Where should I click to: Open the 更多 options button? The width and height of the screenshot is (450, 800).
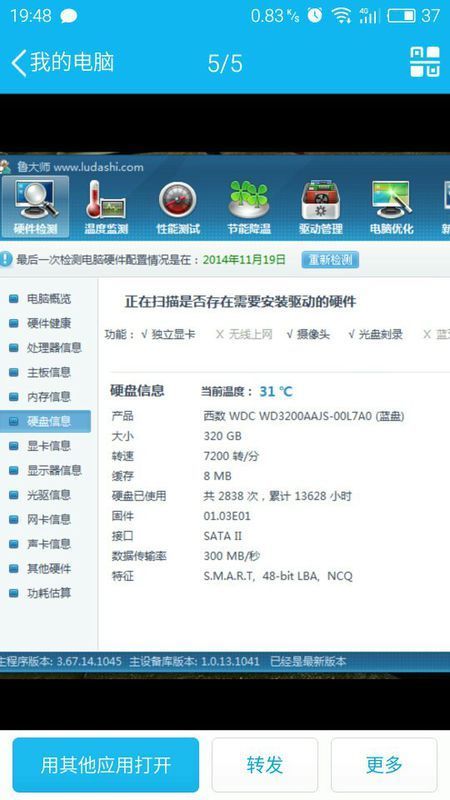tap(384, 765)
